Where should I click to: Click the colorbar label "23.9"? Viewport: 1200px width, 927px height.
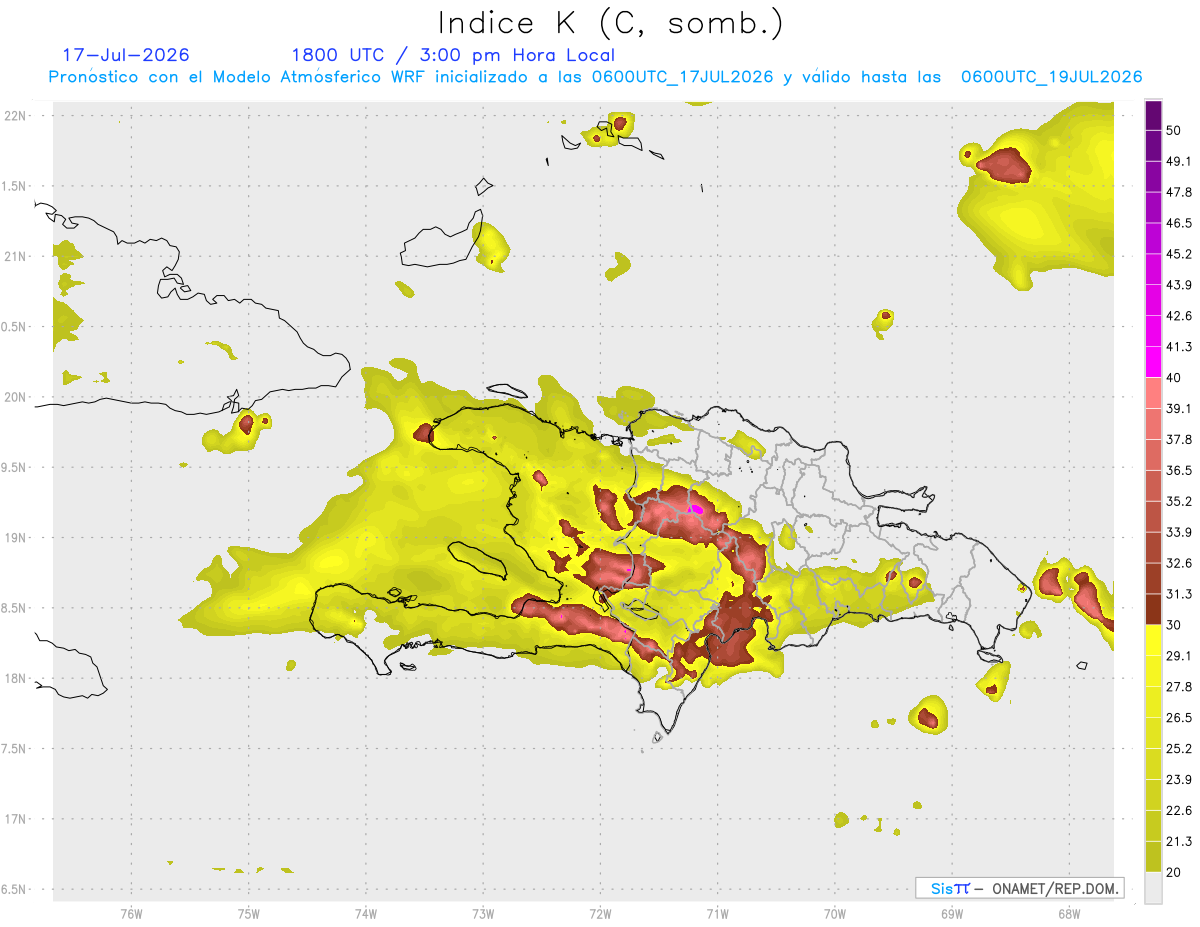tap(1179, 780)
